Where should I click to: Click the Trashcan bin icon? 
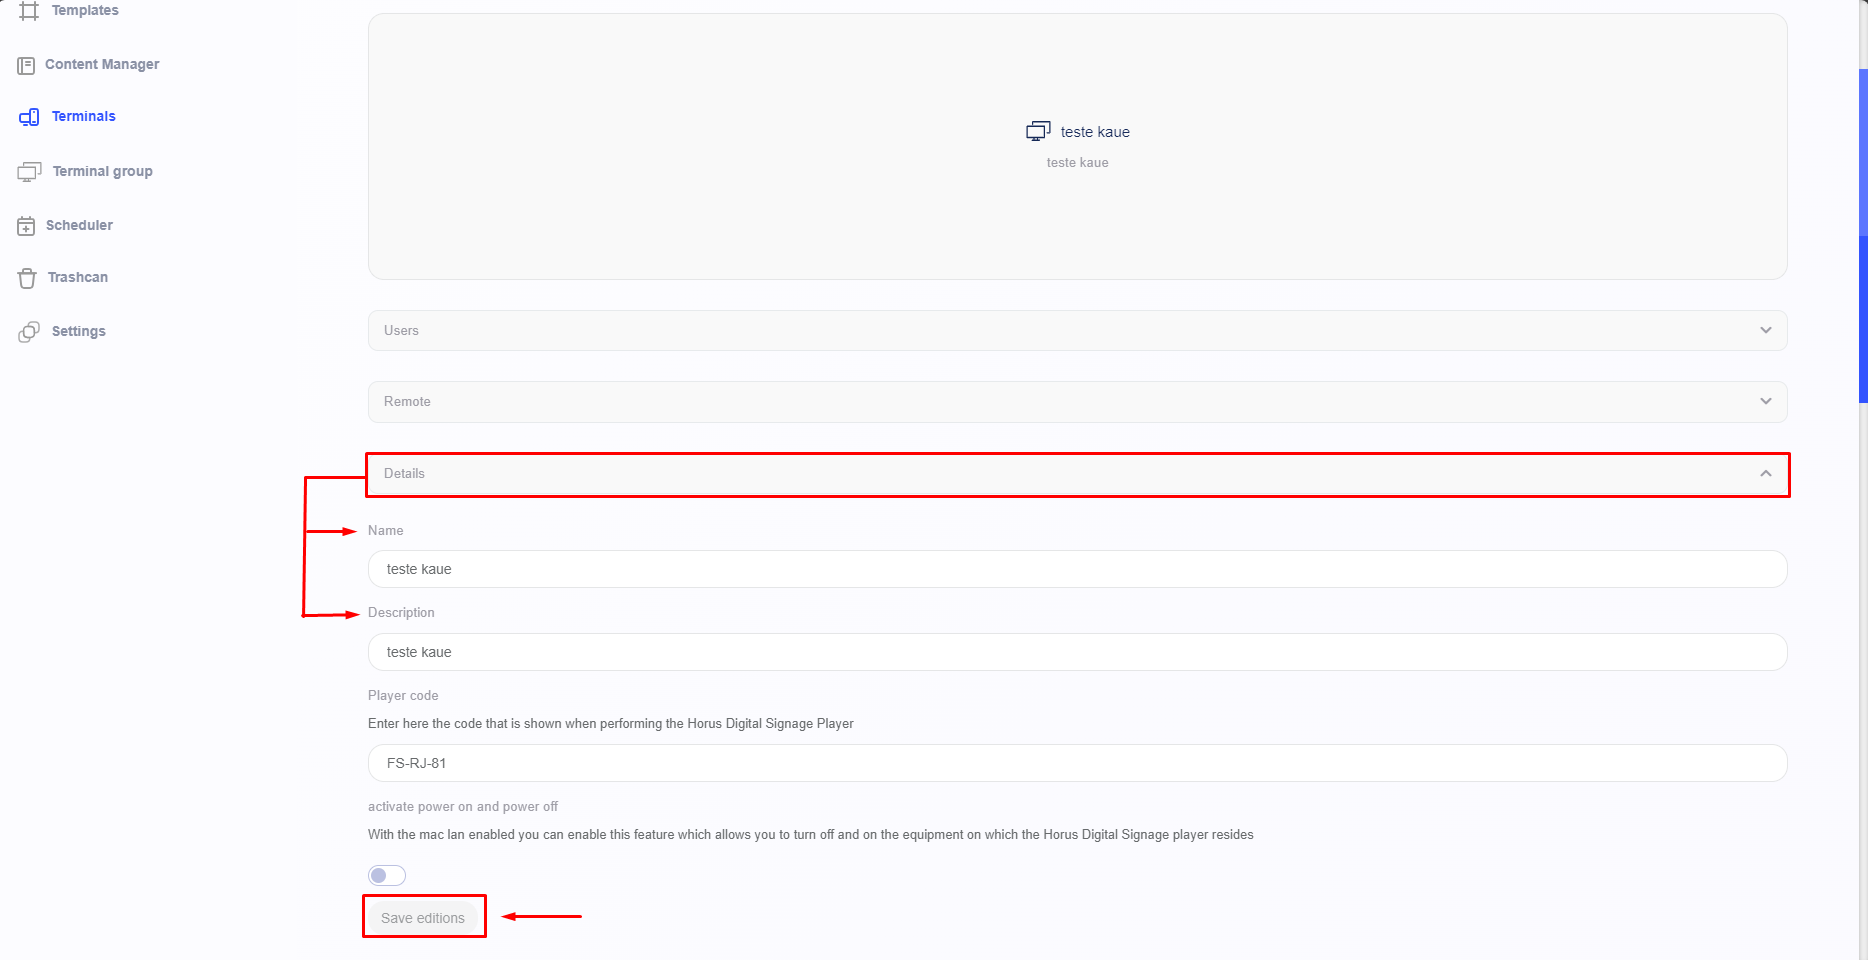(27, 278)
